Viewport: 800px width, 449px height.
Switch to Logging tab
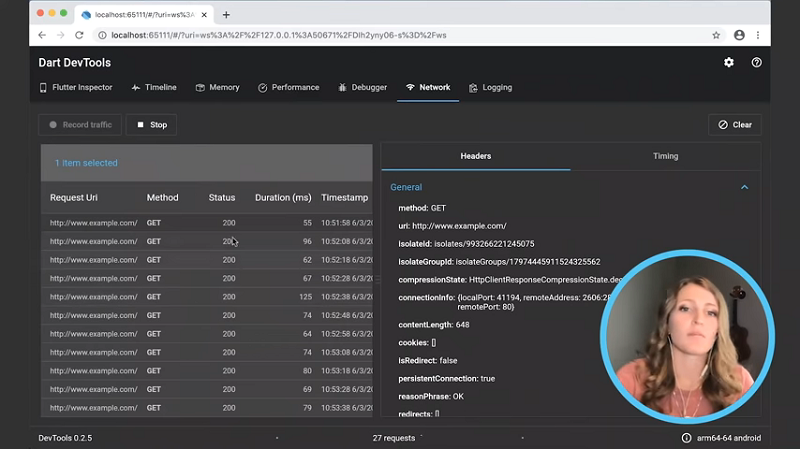[x=490, y=87]
